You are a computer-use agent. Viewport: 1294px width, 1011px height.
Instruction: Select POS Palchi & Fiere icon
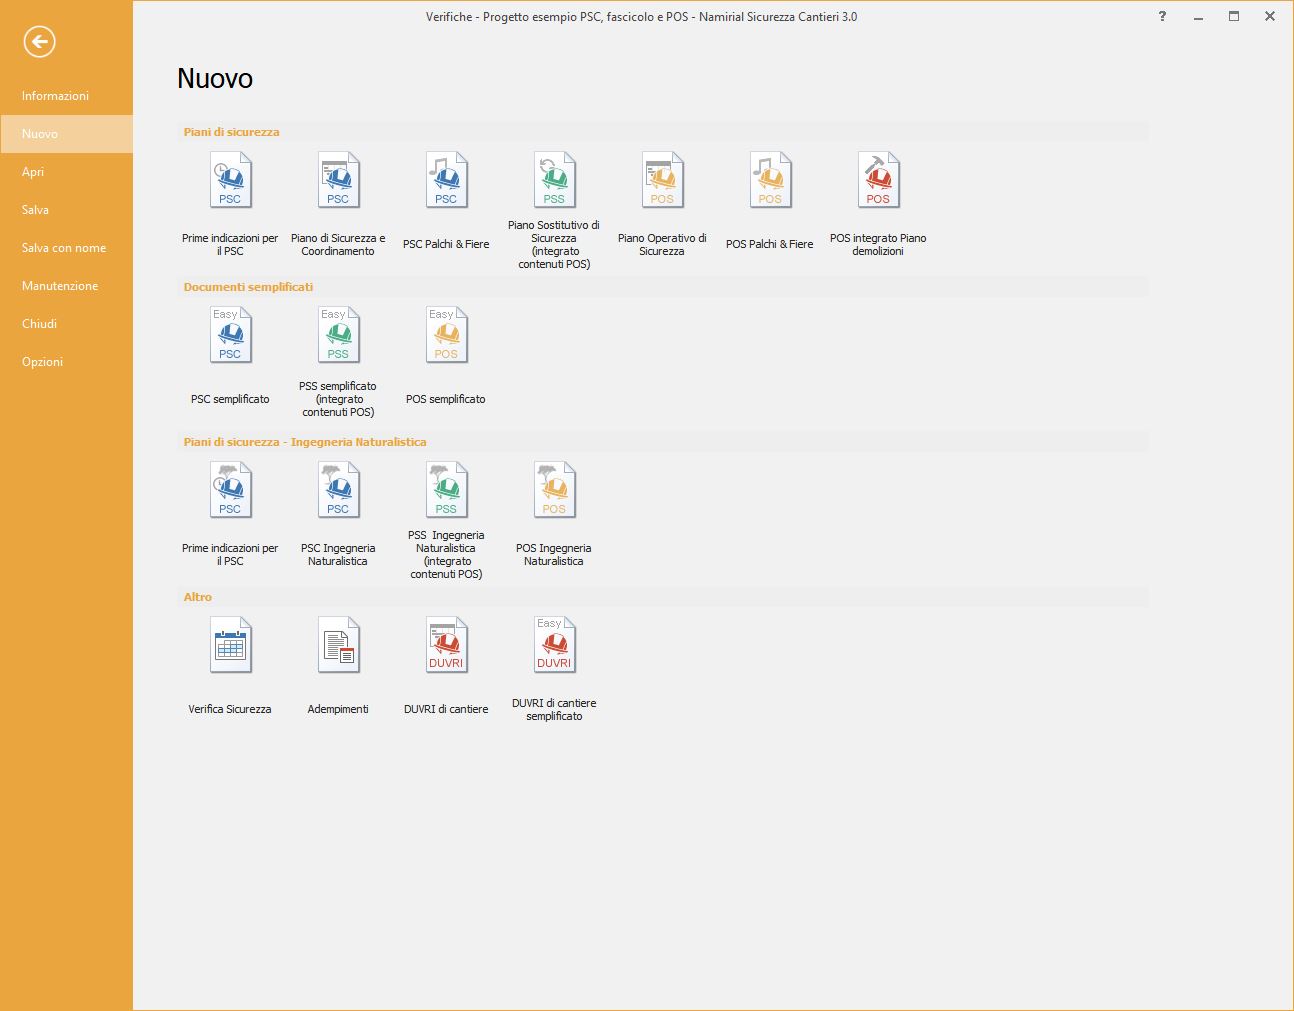(x=770, y=181)
